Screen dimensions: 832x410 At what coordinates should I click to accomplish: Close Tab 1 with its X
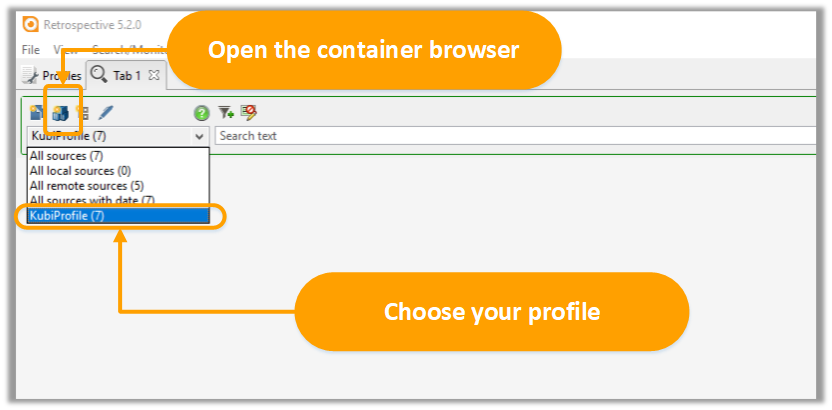click(154, 75)
